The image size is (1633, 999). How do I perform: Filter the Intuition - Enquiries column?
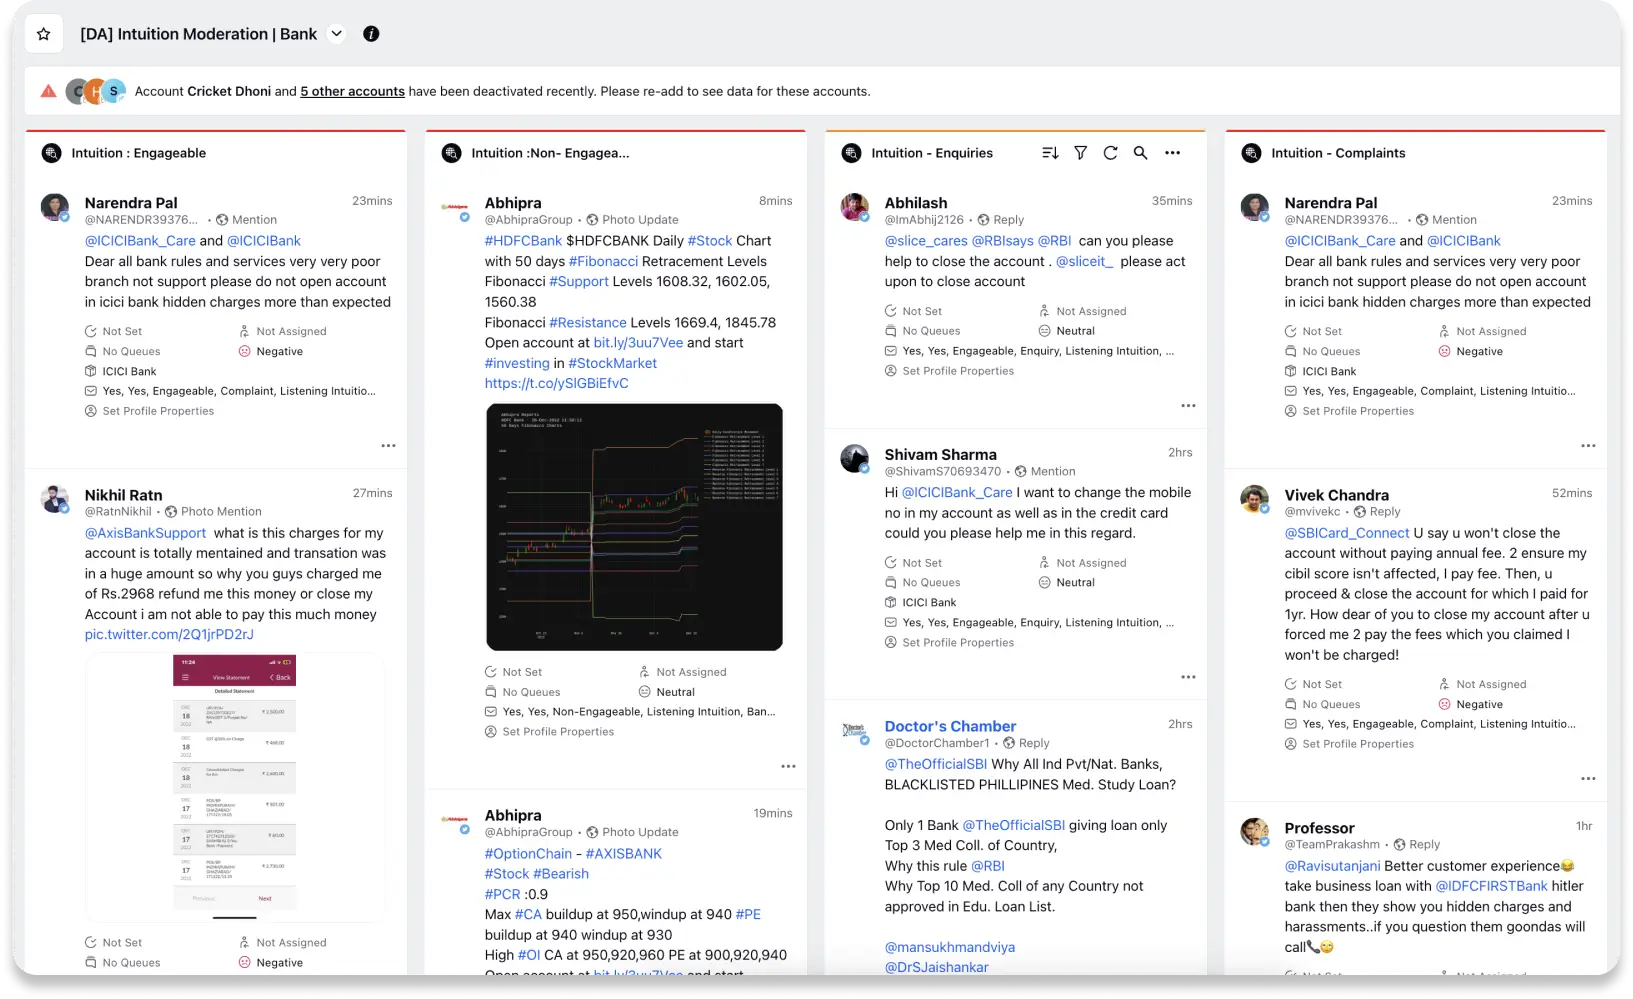[1080, 153]
